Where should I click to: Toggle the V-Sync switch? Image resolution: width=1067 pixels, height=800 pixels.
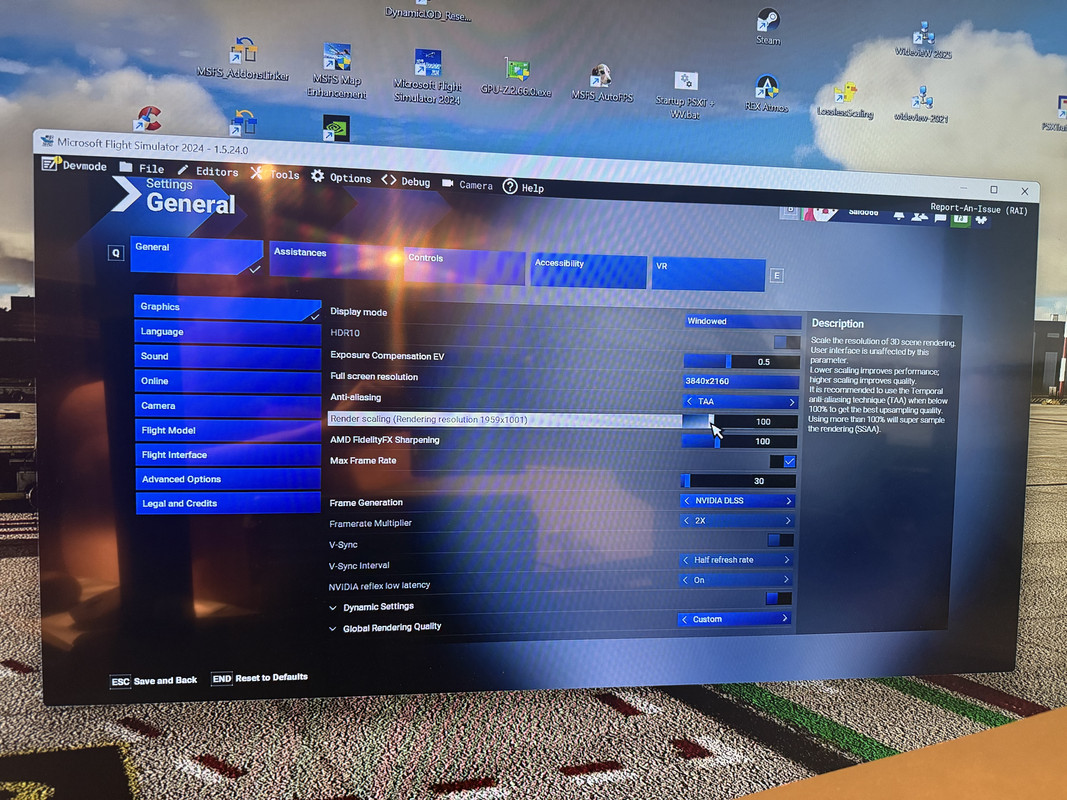tap(780, 540)
